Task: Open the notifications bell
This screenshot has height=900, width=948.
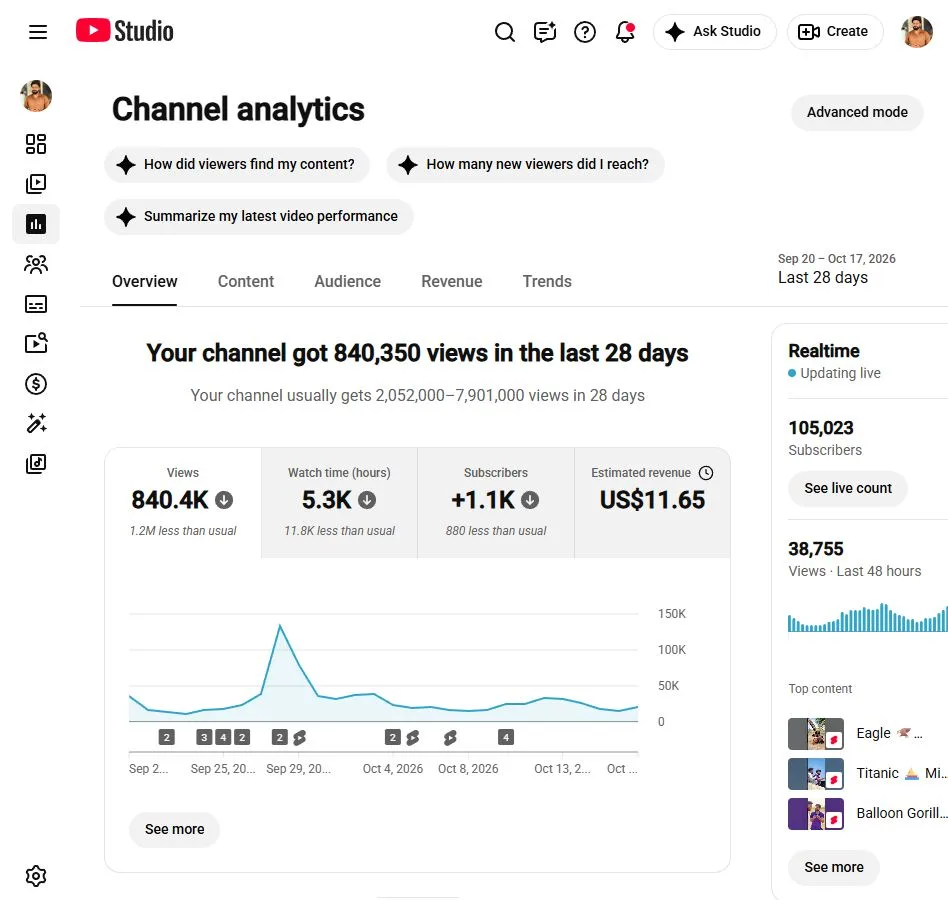Action: click(x=625, y=31)
